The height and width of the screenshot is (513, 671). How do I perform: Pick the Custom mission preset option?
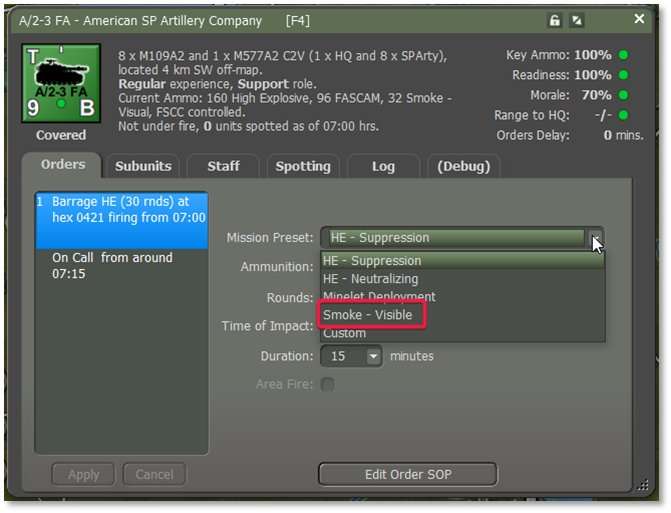tap(344, 333)
